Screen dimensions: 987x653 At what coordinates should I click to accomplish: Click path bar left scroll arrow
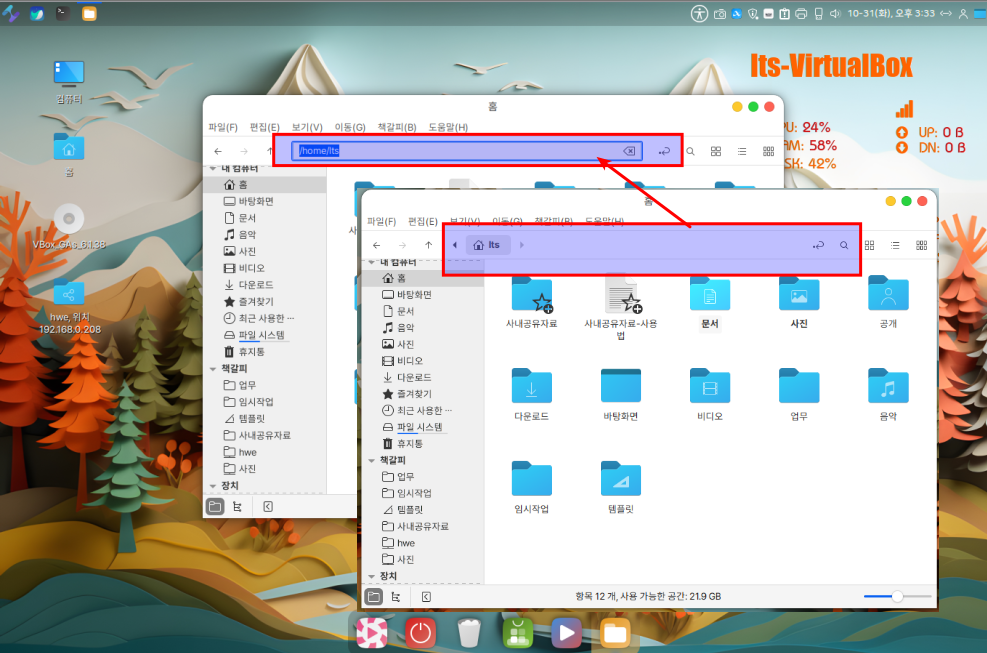click(454, 245)
